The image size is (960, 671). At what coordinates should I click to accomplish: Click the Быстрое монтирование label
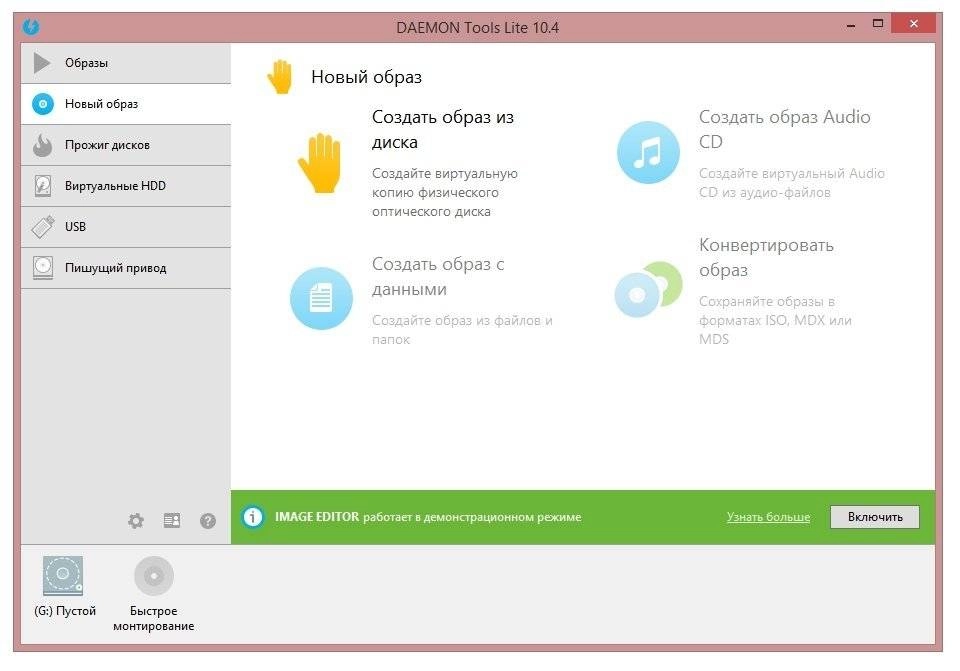click(154, 618)
